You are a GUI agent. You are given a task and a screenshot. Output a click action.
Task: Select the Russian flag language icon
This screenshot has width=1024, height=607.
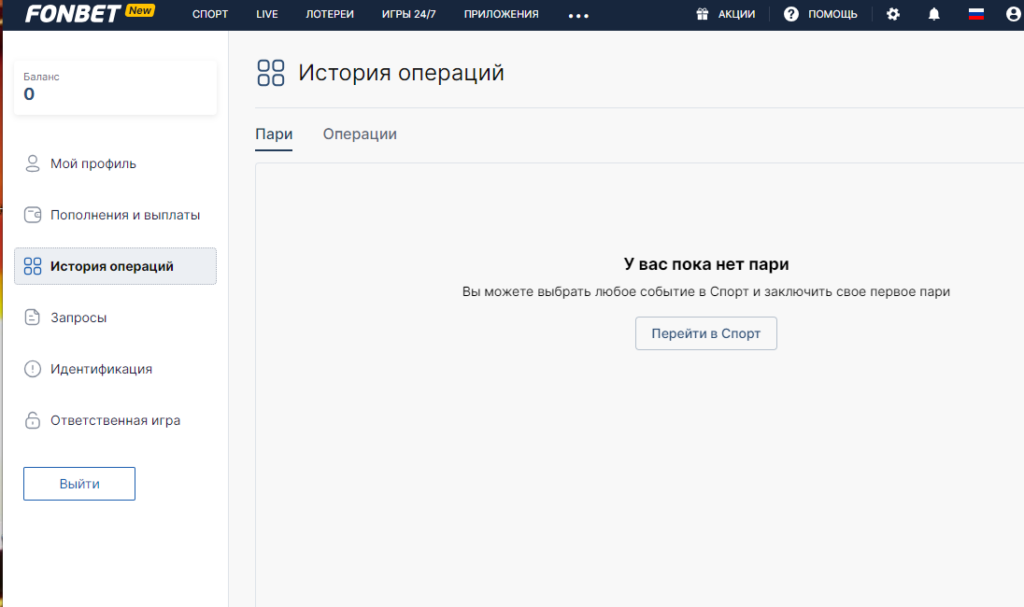(976, 14)
